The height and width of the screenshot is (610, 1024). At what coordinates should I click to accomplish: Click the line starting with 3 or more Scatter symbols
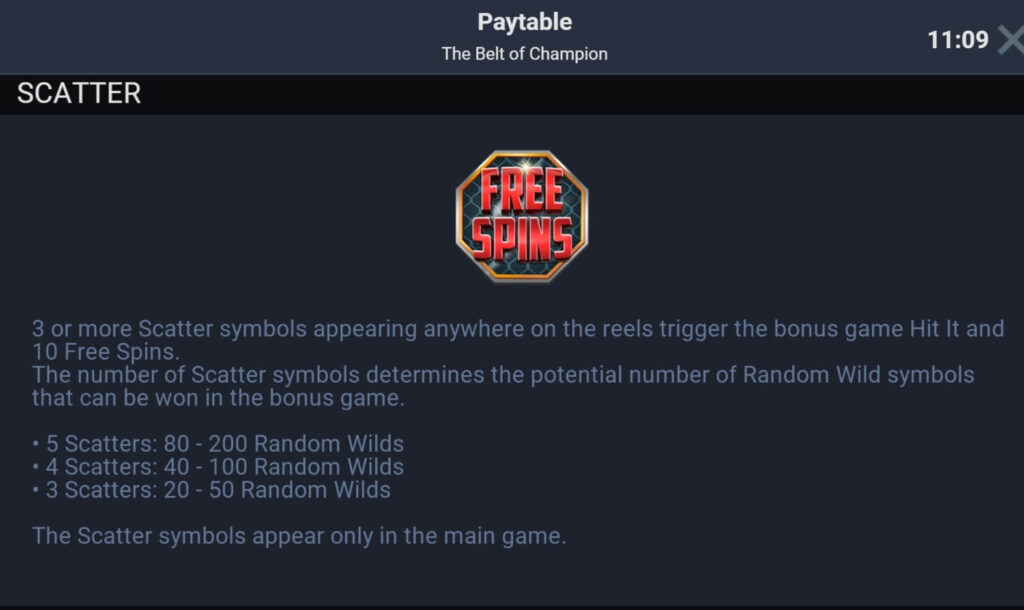click(x=518, y=329)
